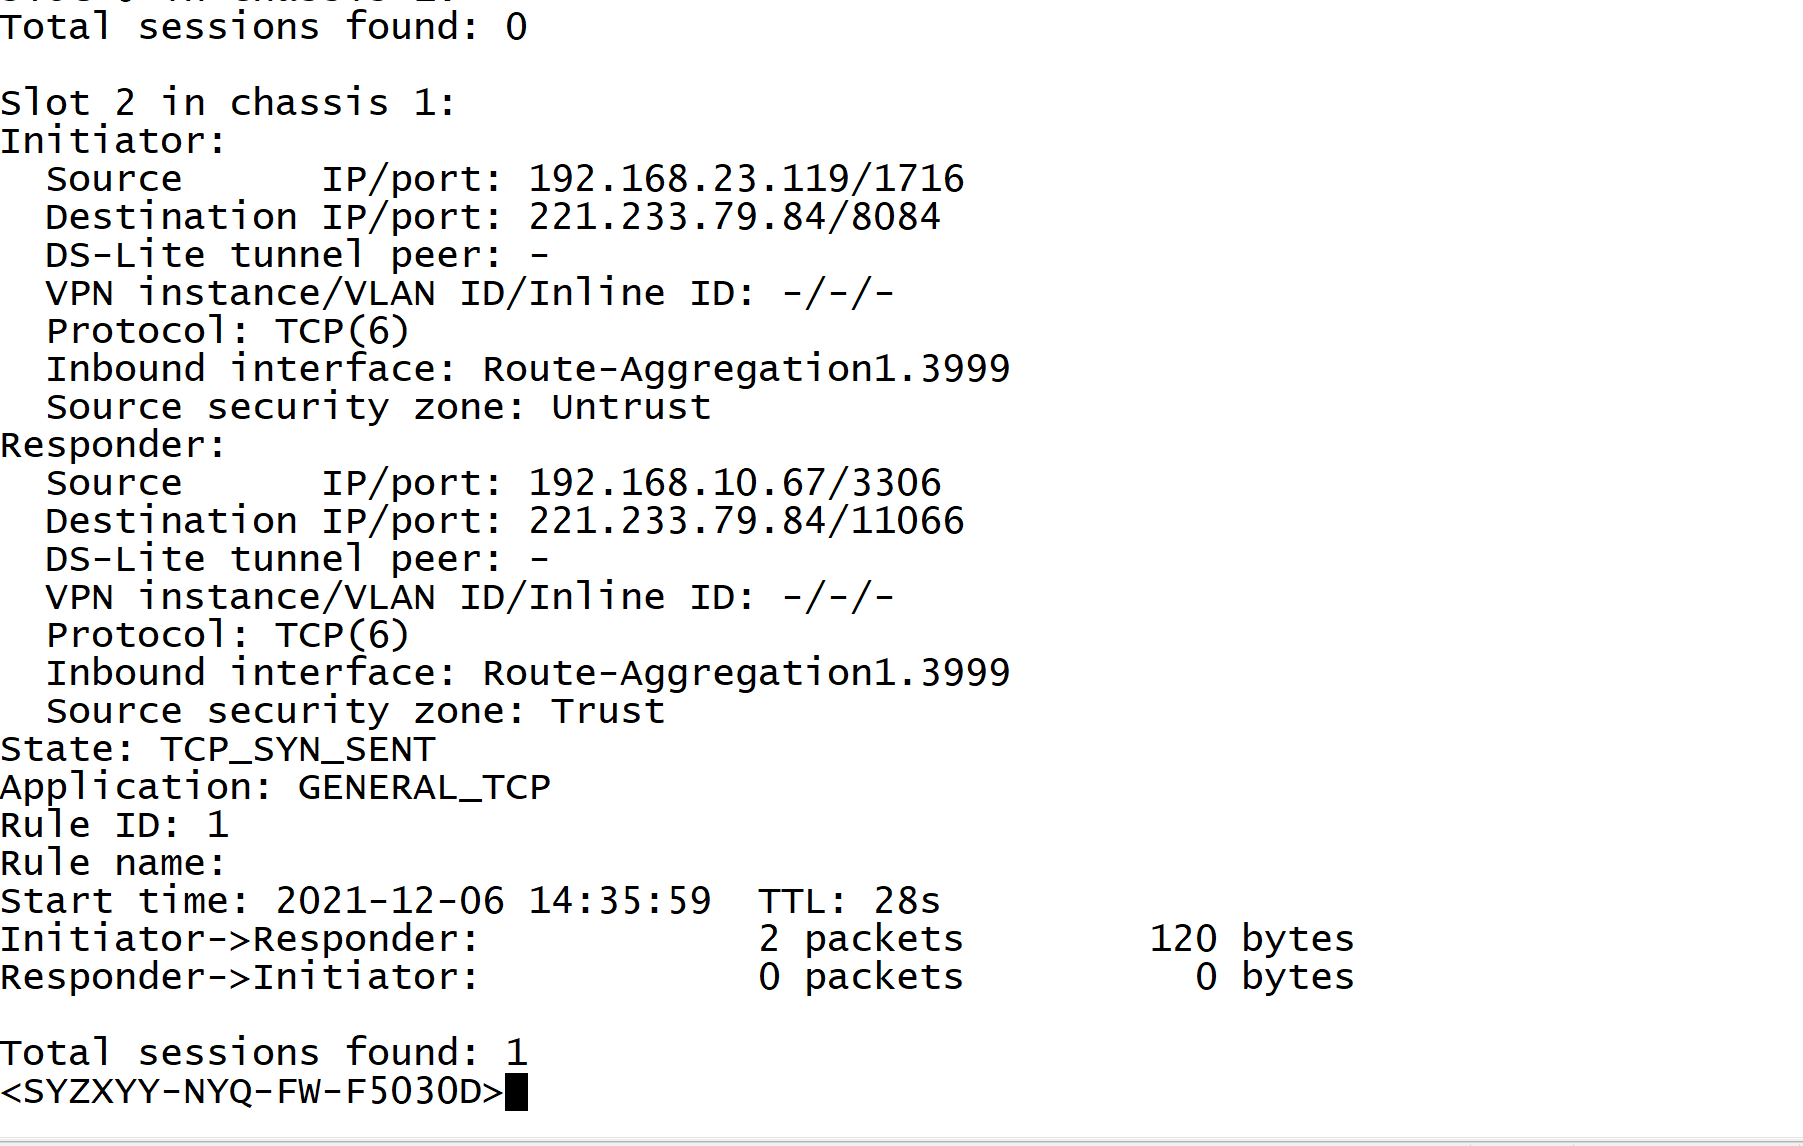Click the "Slot 2 in chassis 1" line

228,103
